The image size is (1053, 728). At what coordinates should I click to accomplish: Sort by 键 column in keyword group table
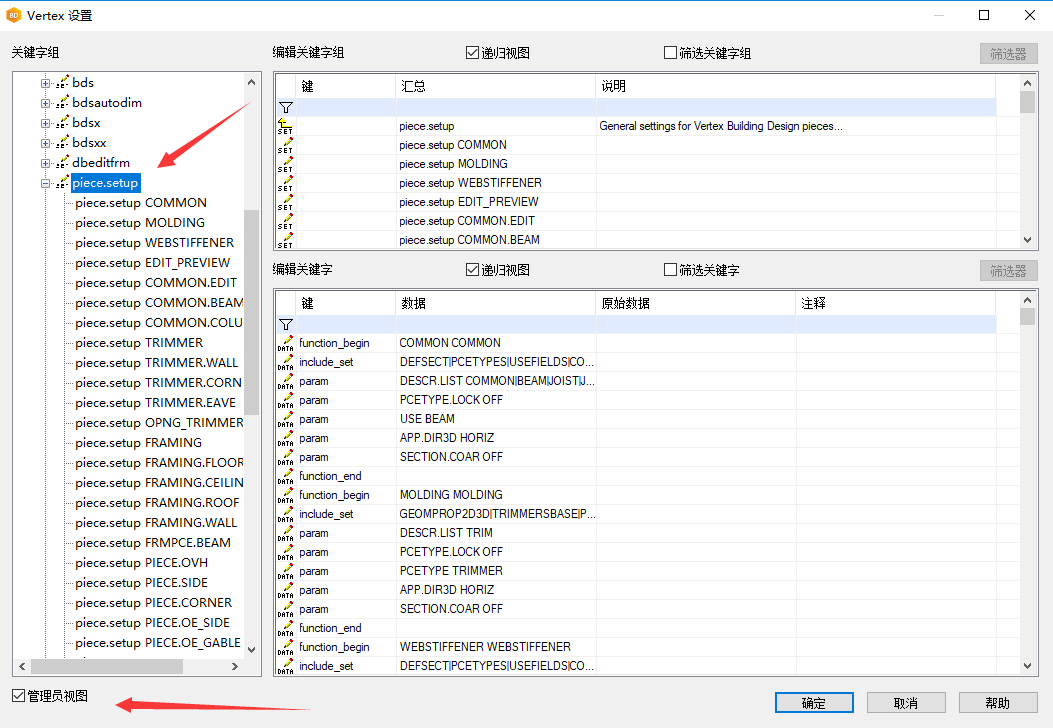click(345, 86)
